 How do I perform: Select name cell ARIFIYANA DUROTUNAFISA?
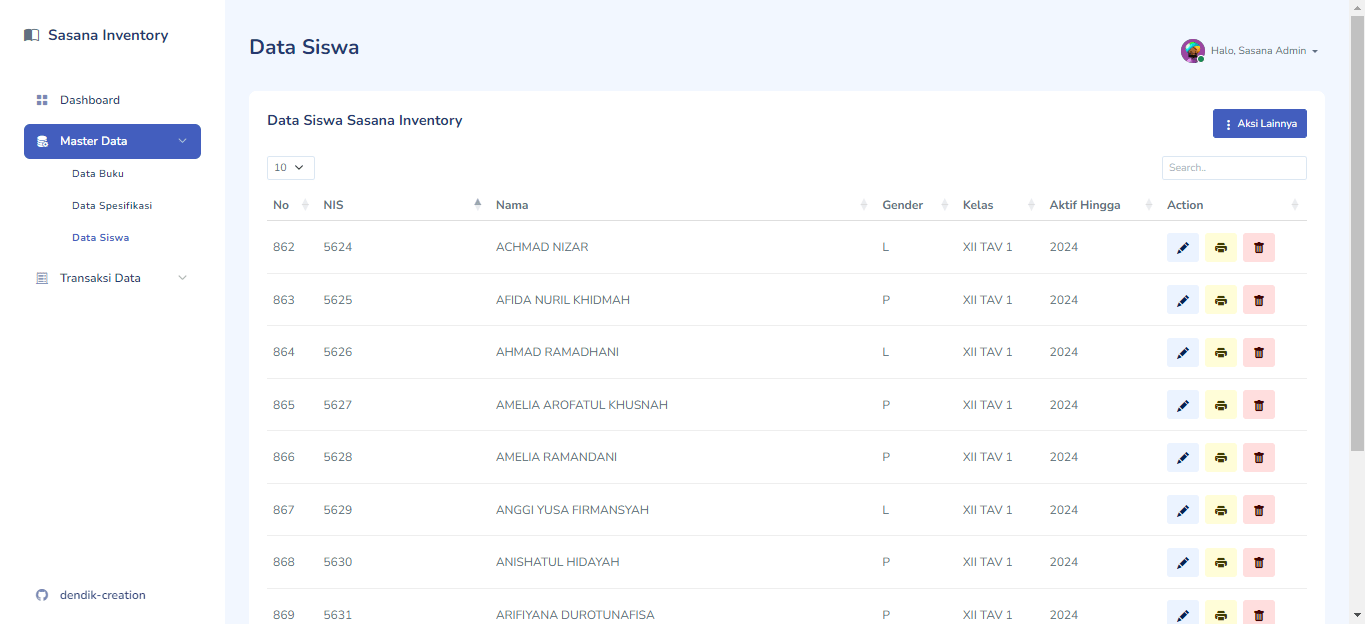(575, 615)
